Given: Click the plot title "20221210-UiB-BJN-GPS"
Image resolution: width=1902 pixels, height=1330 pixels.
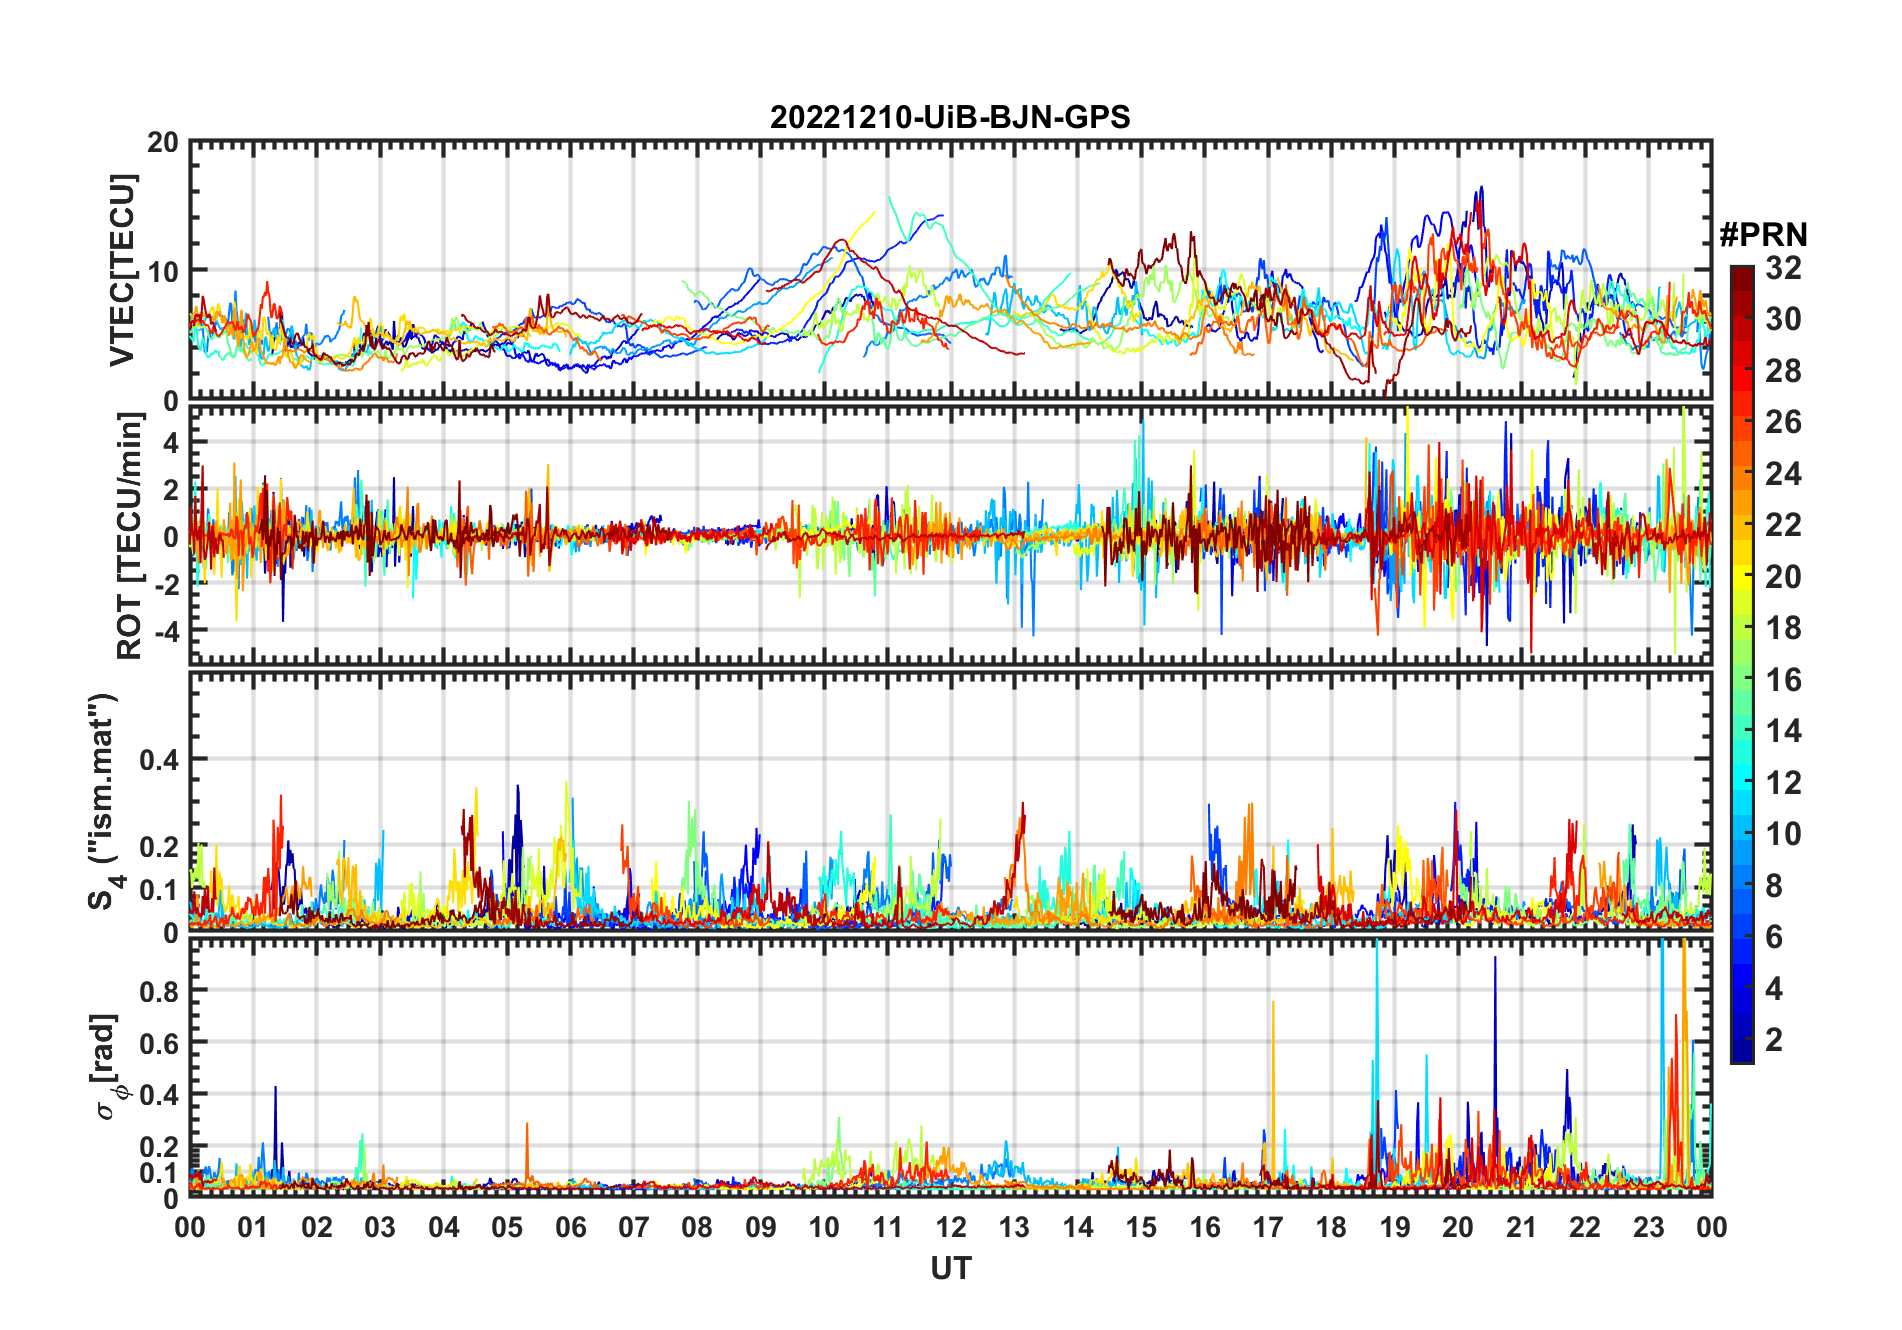Looking at the screenshot, I should [x=950, y=118].
